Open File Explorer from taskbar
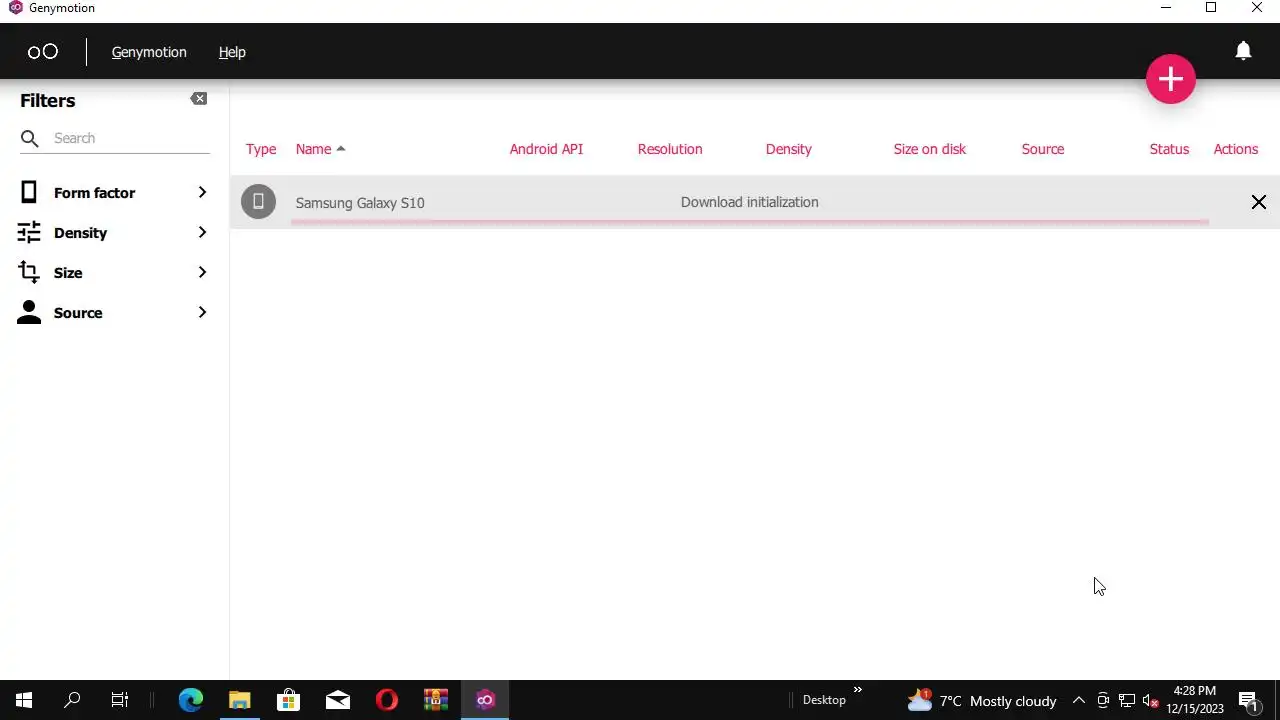This screenshot has width=1280, height=720. tap(239, 700)
